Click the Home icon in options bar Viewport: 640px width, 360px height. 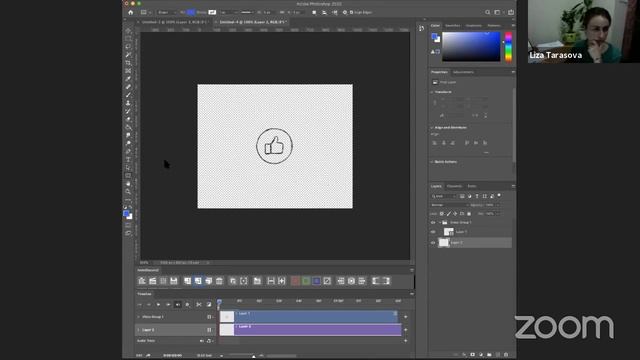click(x=131, y=13)
